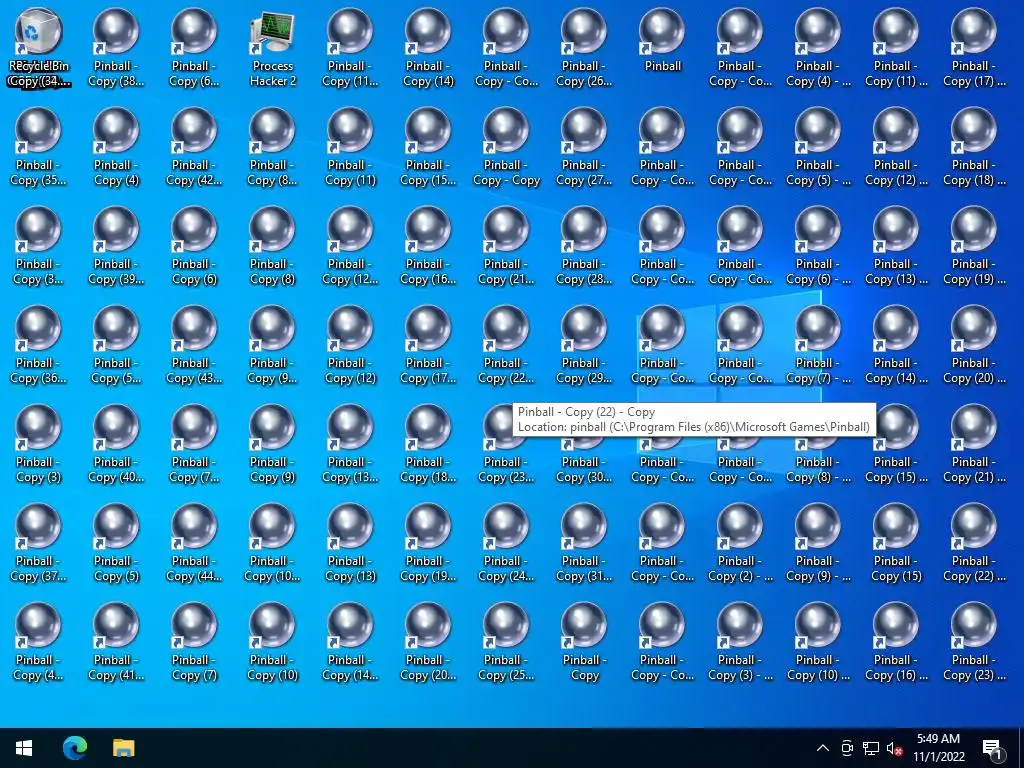Select shortcut labeled "Pinball - Copy (43..."

click(194, 346)
